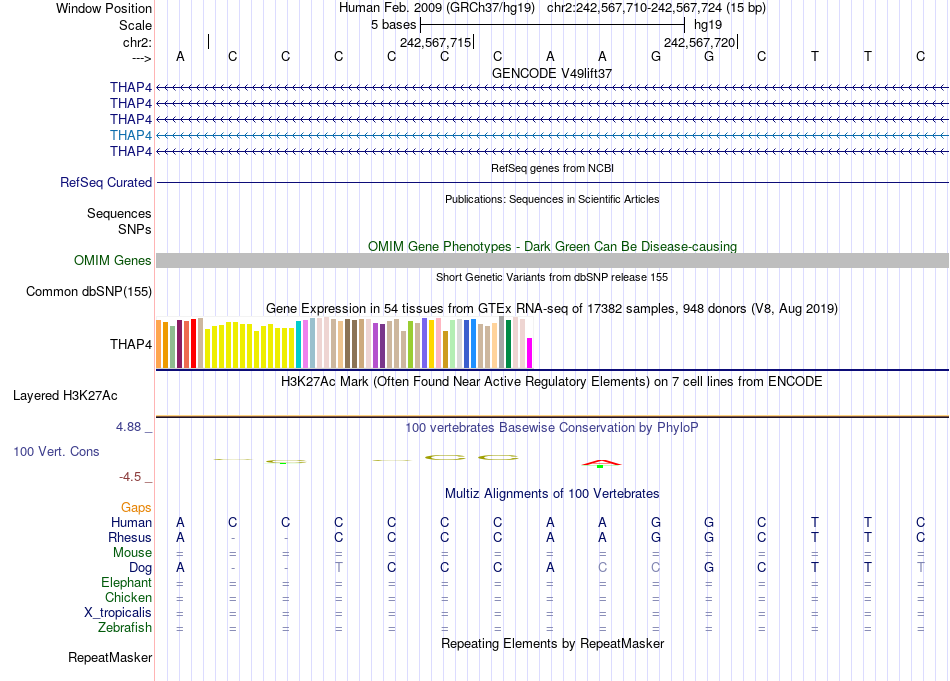Click the light blue THAP4 transcript label
This screenshot has height=681, width=950.
pos(131,135)
